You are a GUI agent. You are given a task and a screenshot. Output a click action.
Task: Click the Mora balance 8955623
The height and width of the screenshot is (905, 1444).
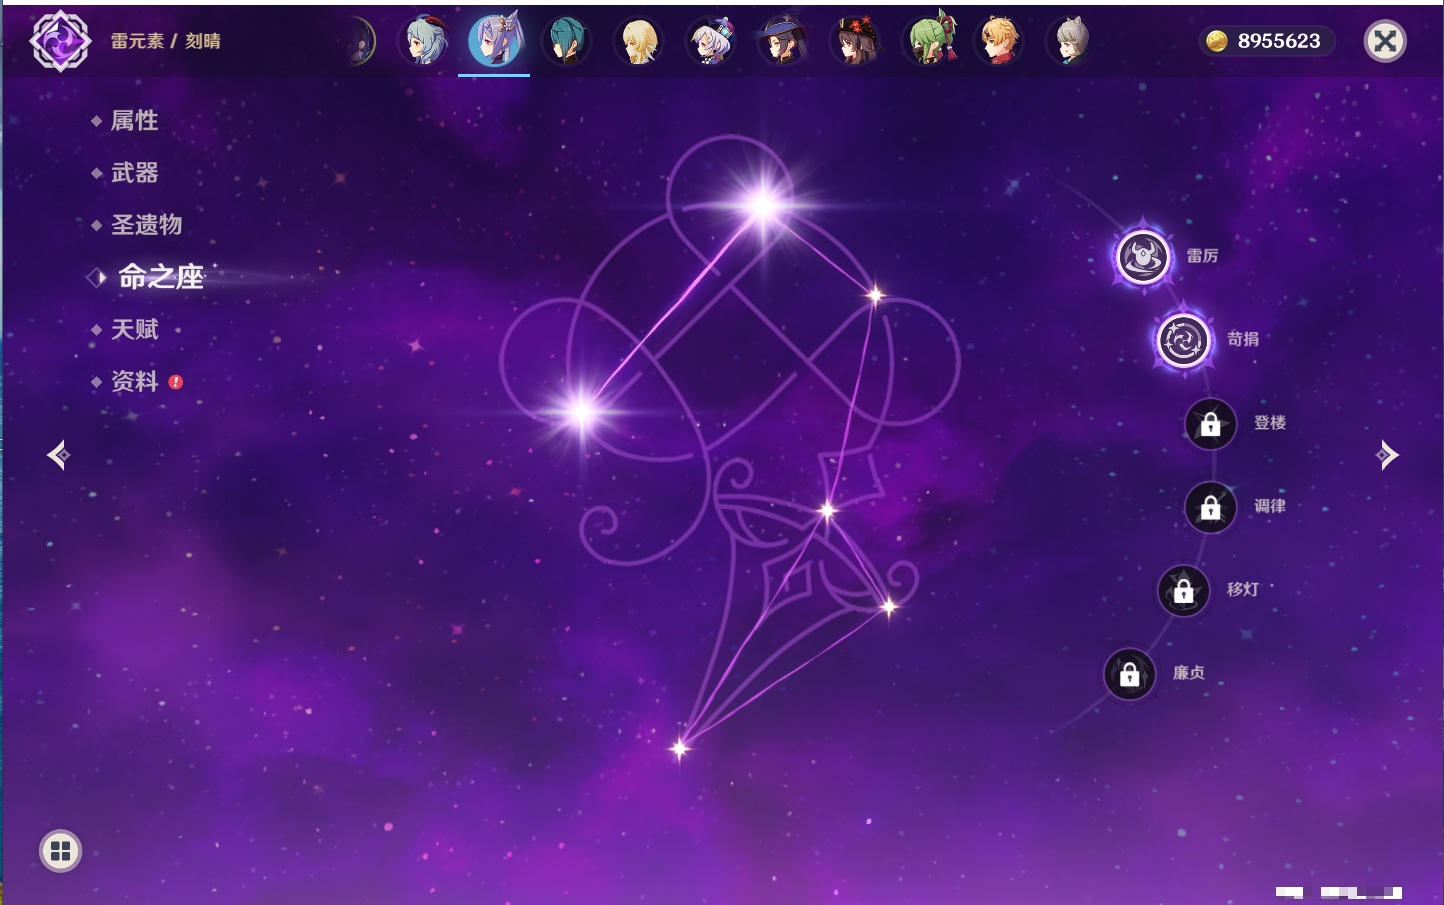click(x=1279, y=41)
